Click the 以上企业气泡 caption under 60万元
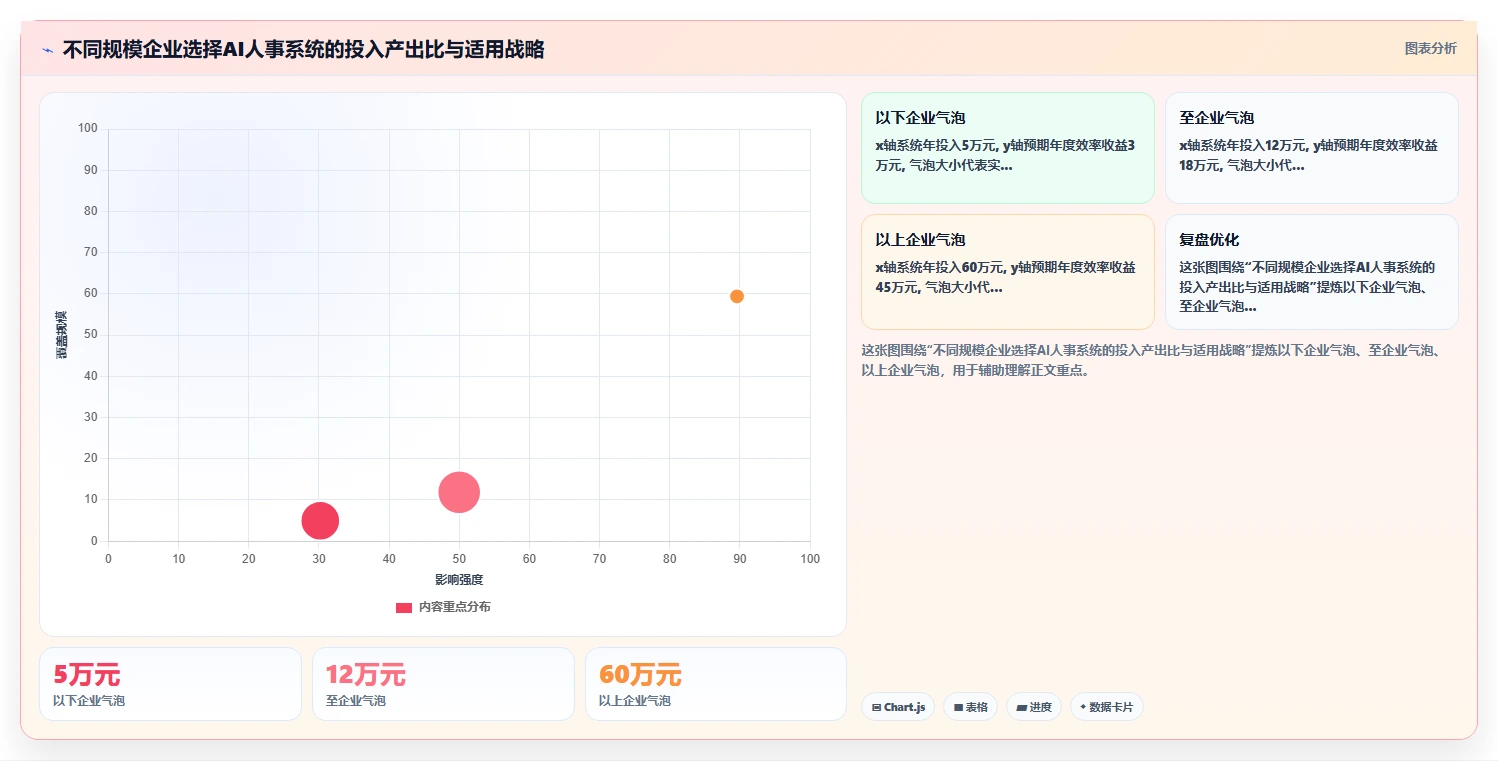The width and height of the screenshot is (1498, 761). click(x=635, y=701)
